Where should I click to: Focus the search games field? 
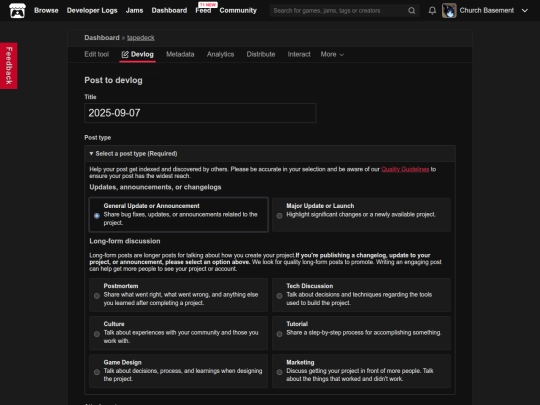coord(339,11)
